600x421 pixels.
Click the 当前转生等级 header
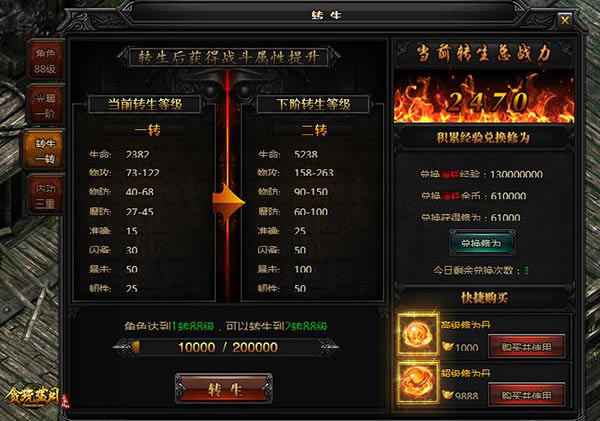pos(145,104)
